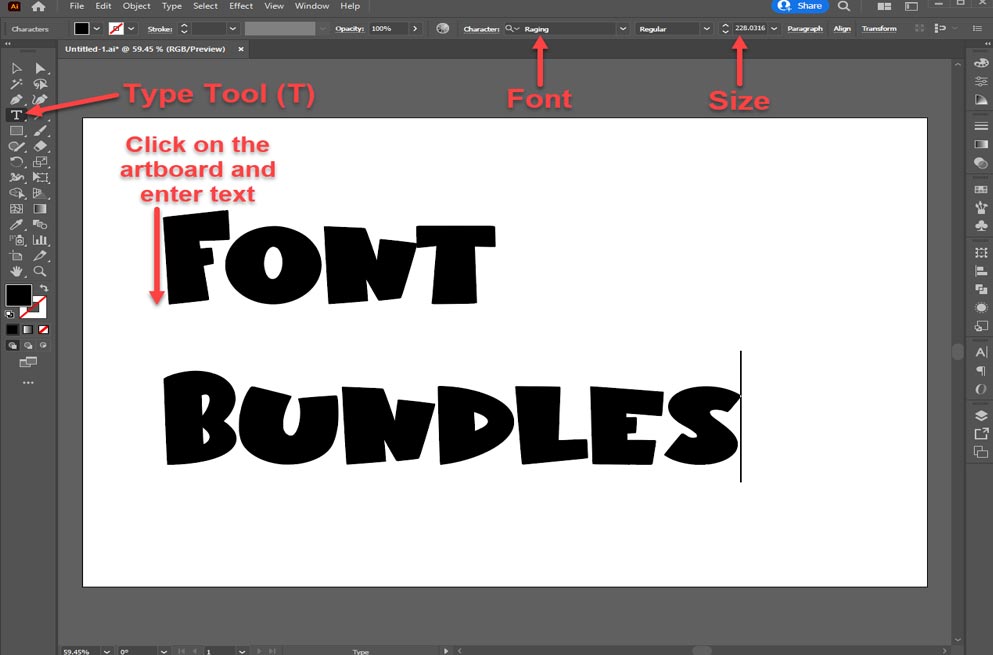Select the Shape Builder tool

click(16, 193)
